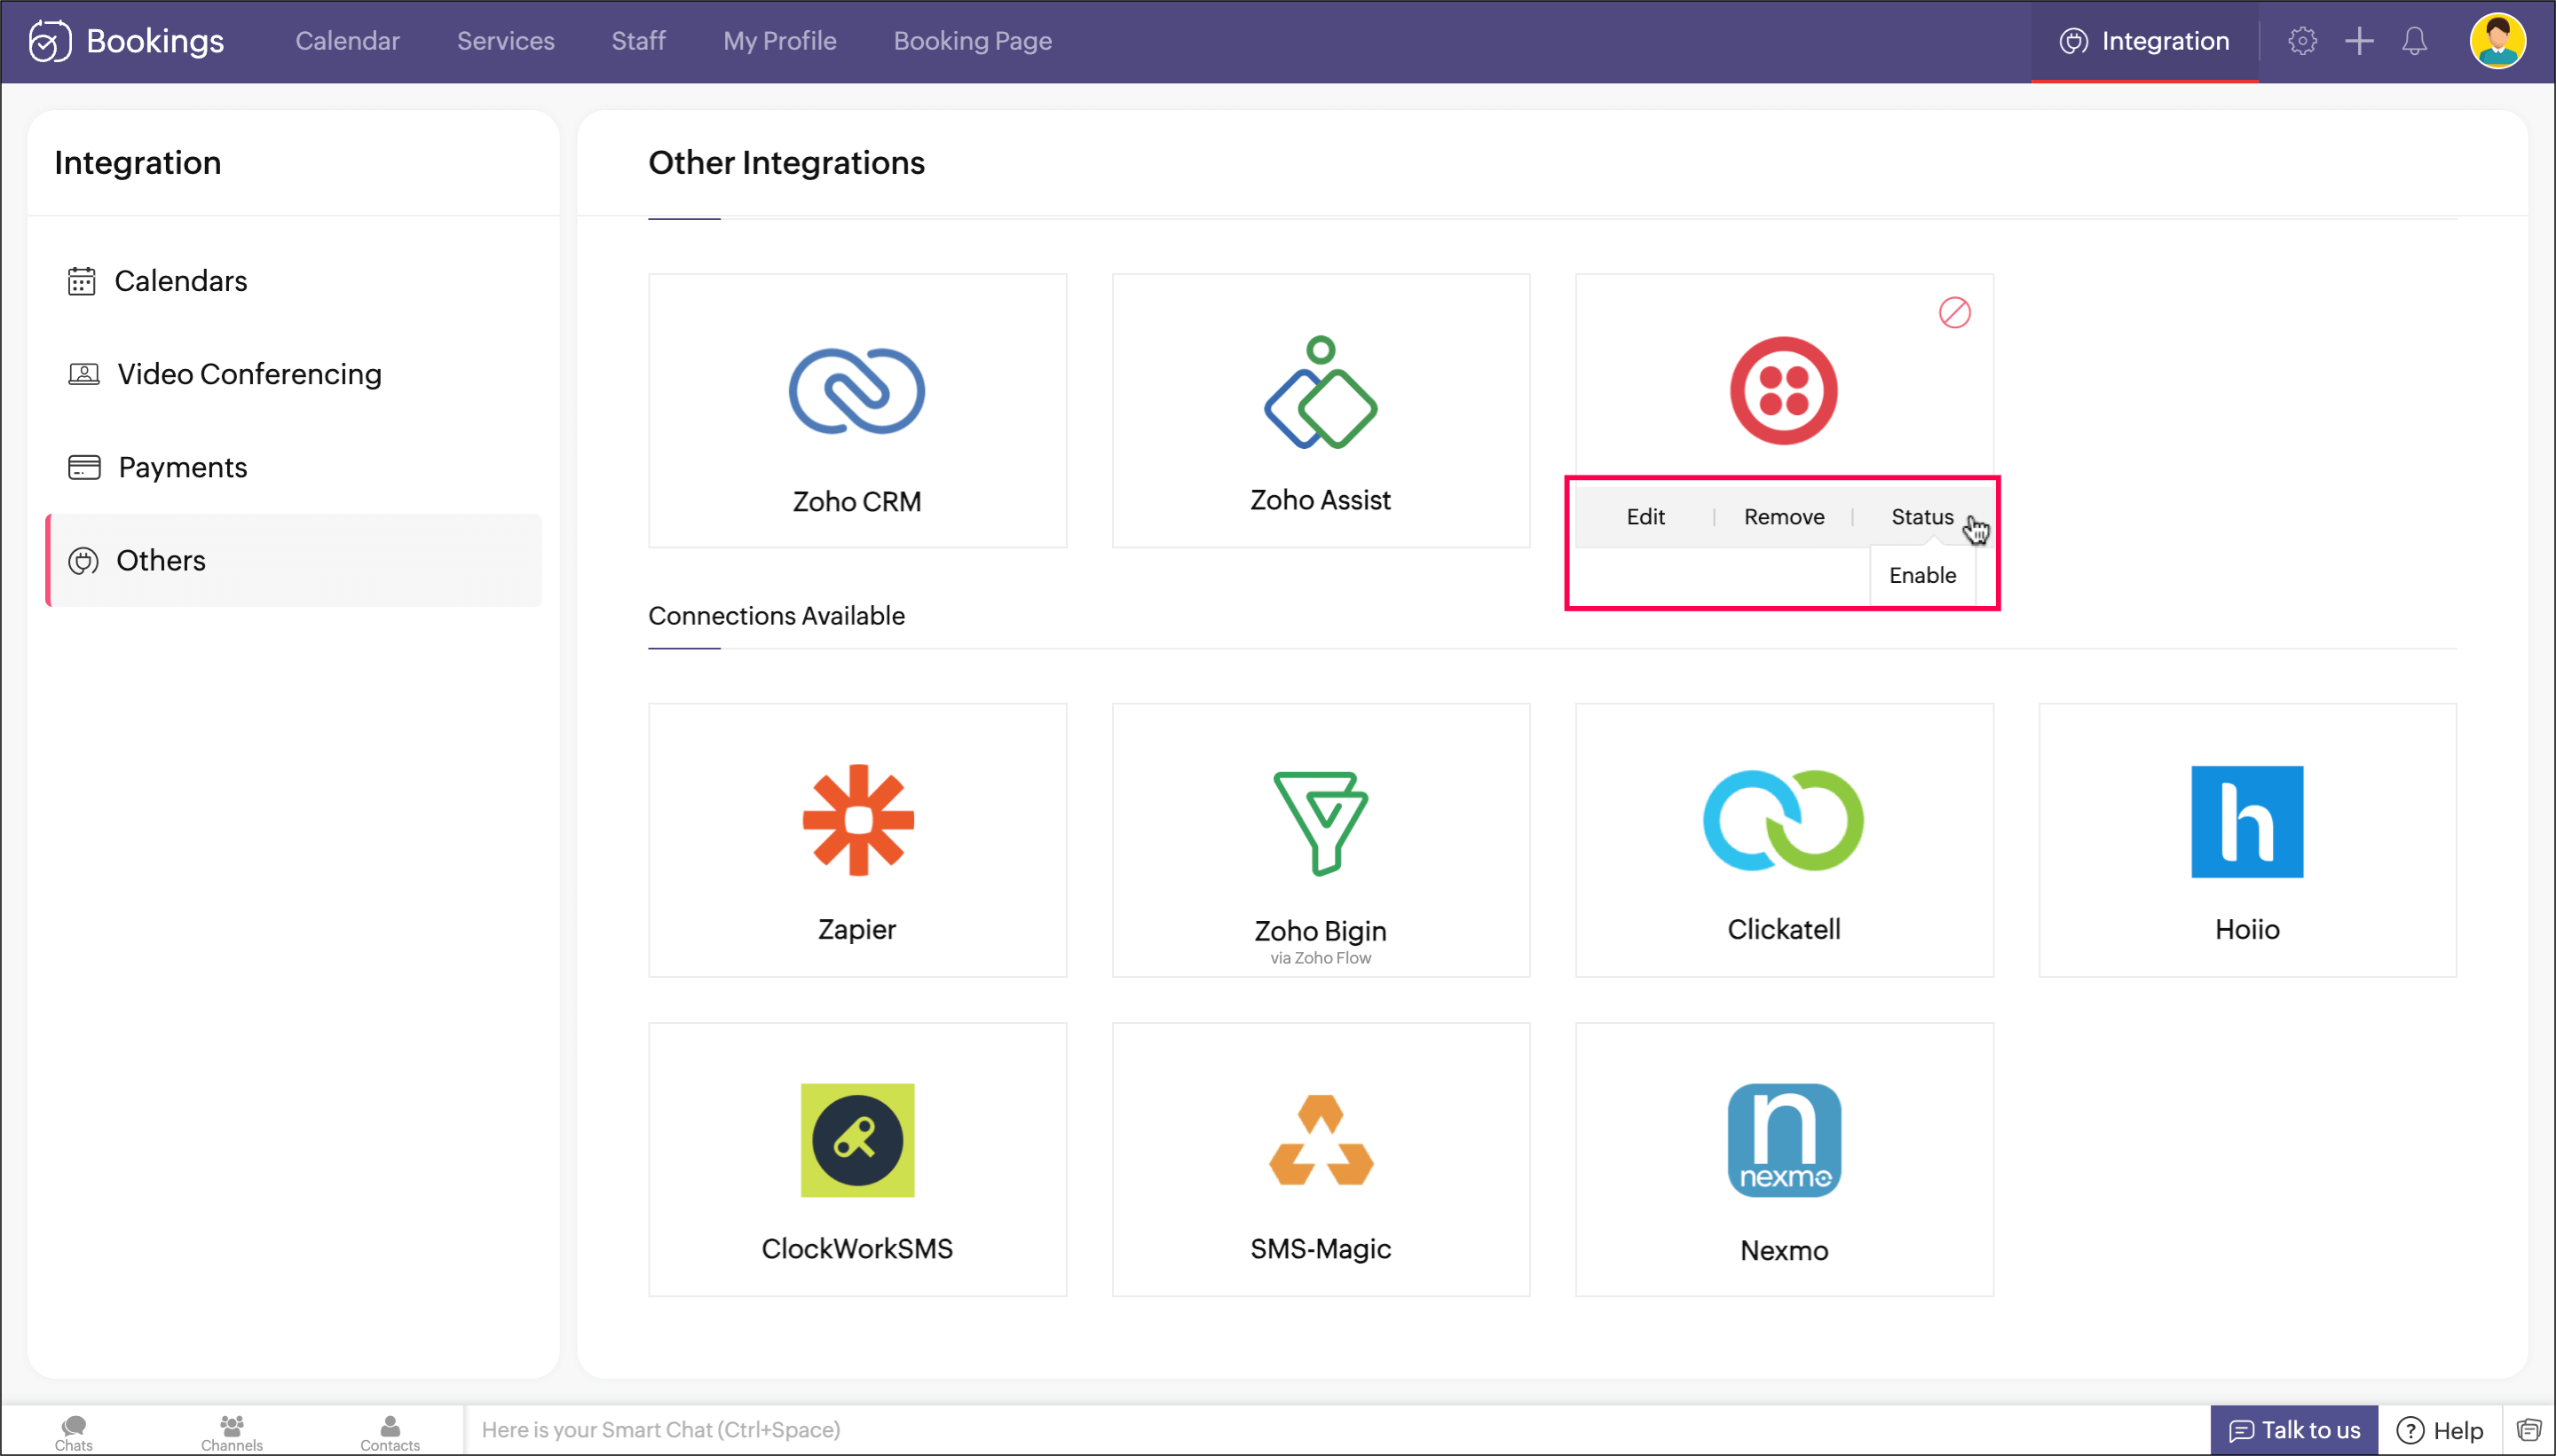This screenshot has width=2556, height=1456.
Task: Click the Twilio red logo
Action: 1784,391
